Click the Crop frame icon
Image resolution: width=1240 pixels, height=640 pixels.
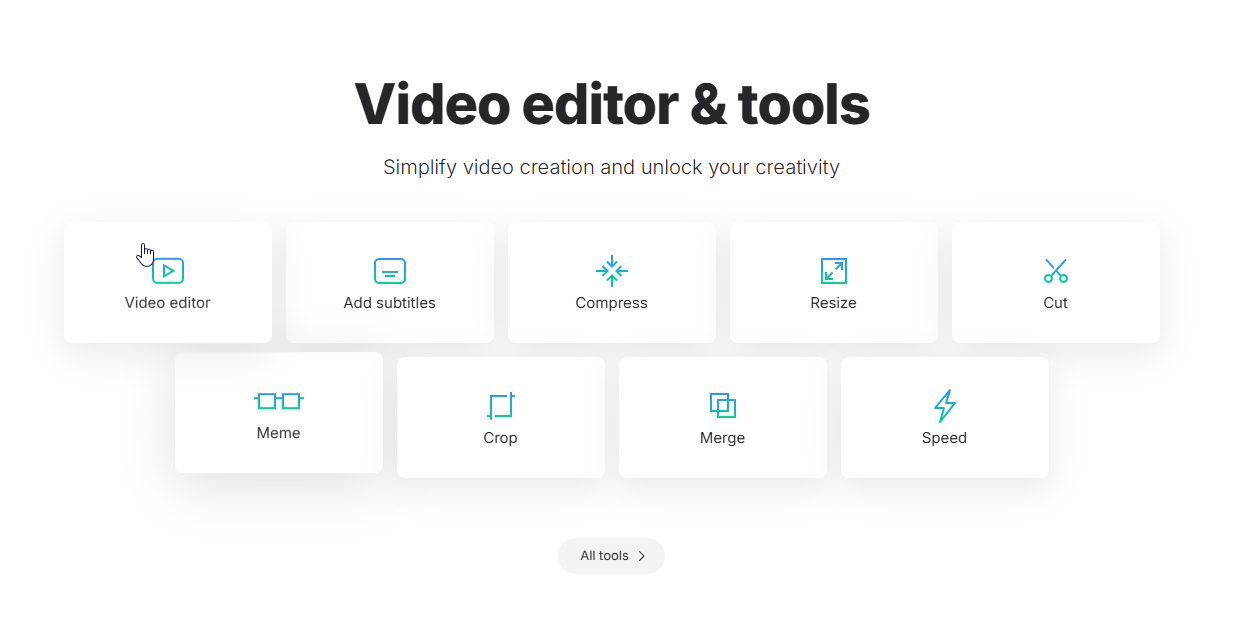pos(501,405)
